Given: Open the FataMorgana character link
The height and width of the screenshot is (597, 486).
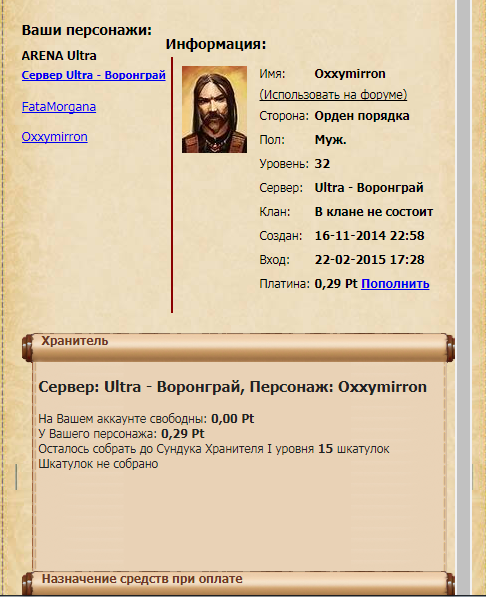Looking at the screenshot, I should (59, 107).
